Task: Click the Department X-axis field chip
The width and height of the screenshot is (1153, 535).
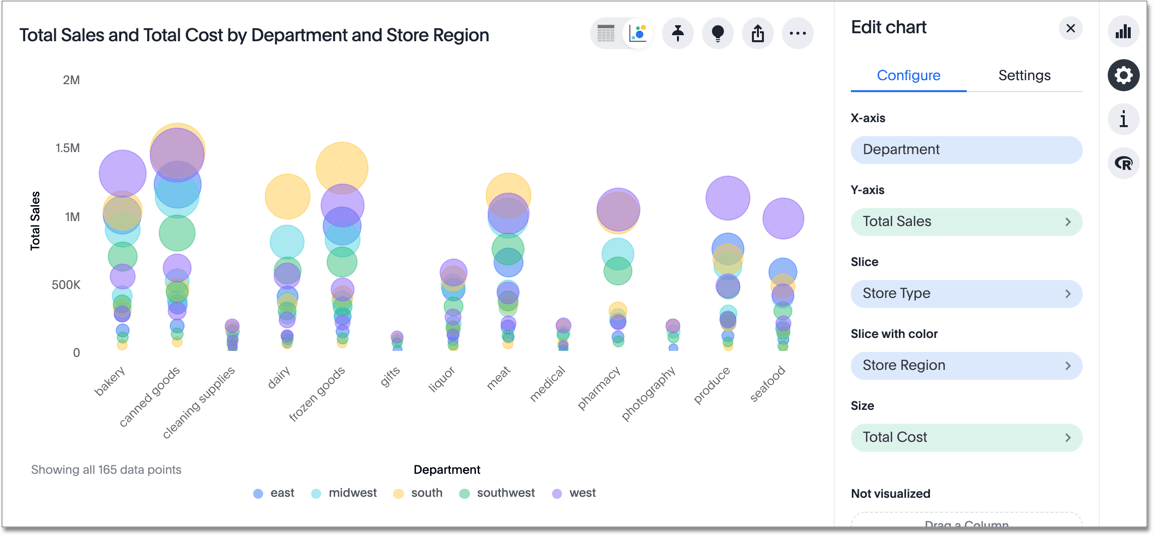Action: [965, 150]
